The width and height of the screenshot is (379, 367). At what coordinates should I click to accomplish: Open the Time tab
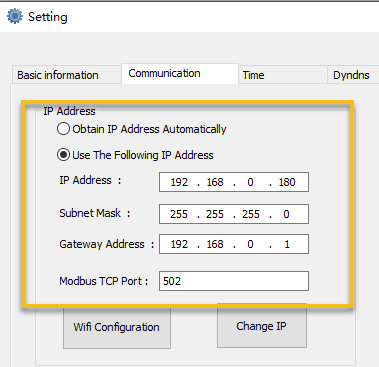283,75
